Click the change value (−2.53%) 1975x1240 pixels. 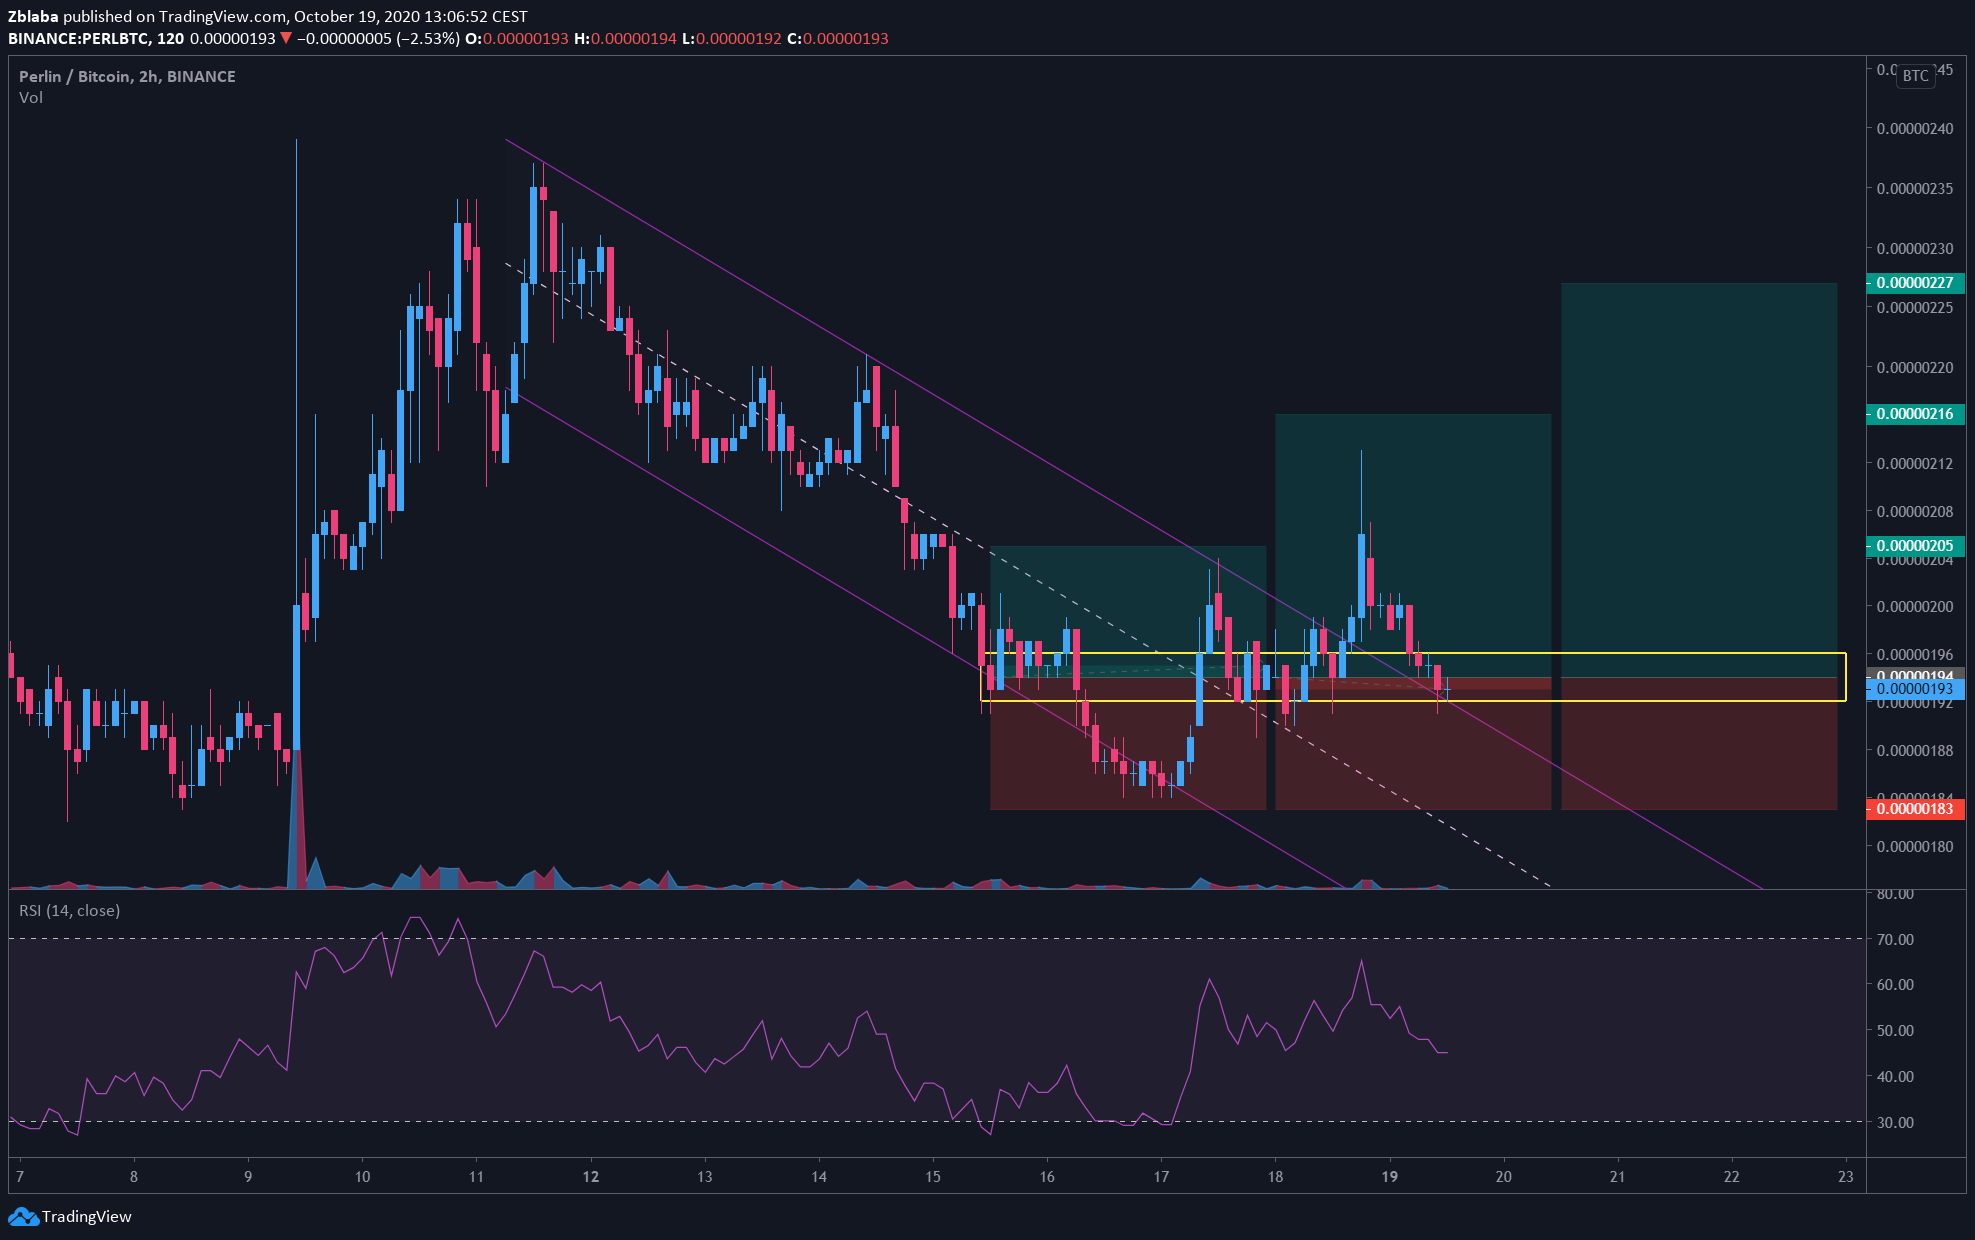pyautogui.click(x=427, y=38)
